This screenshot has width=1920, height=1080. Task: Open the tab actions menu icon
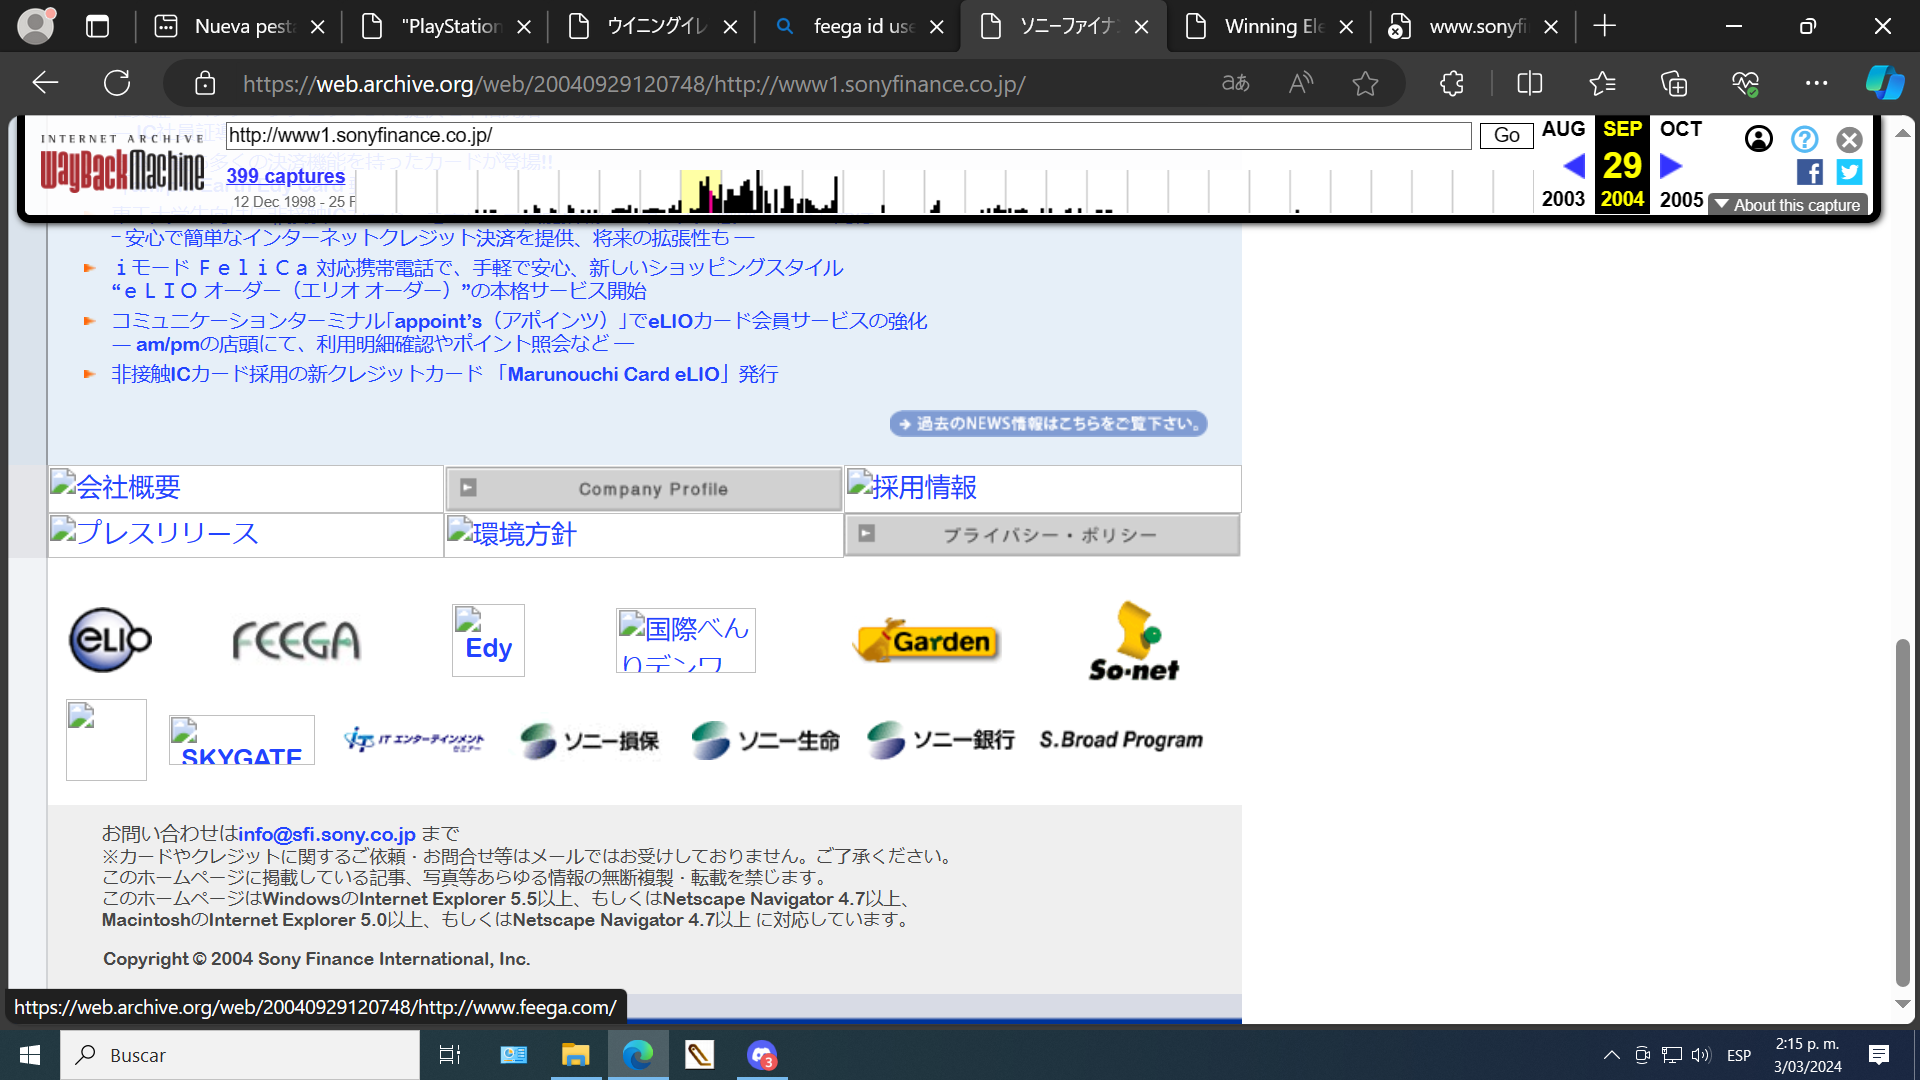coord(98,27)
